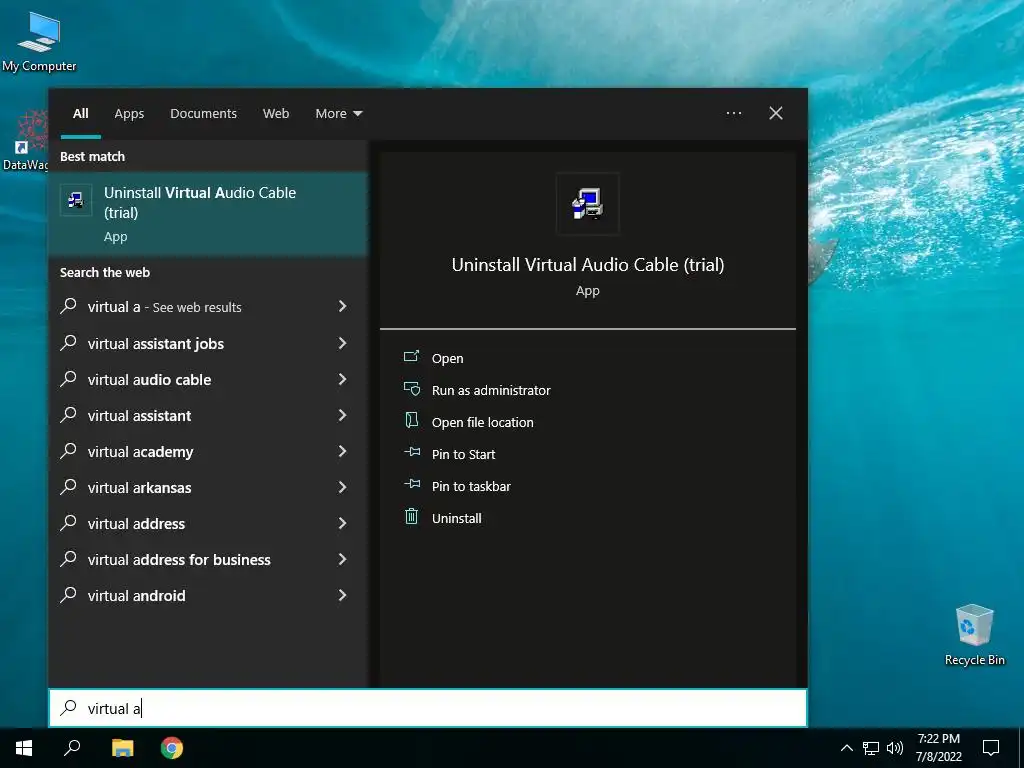Screen dimensions: 1024x768
Task: Click the magnifier icon beside 'virtual address'
Action: point(69,522)
